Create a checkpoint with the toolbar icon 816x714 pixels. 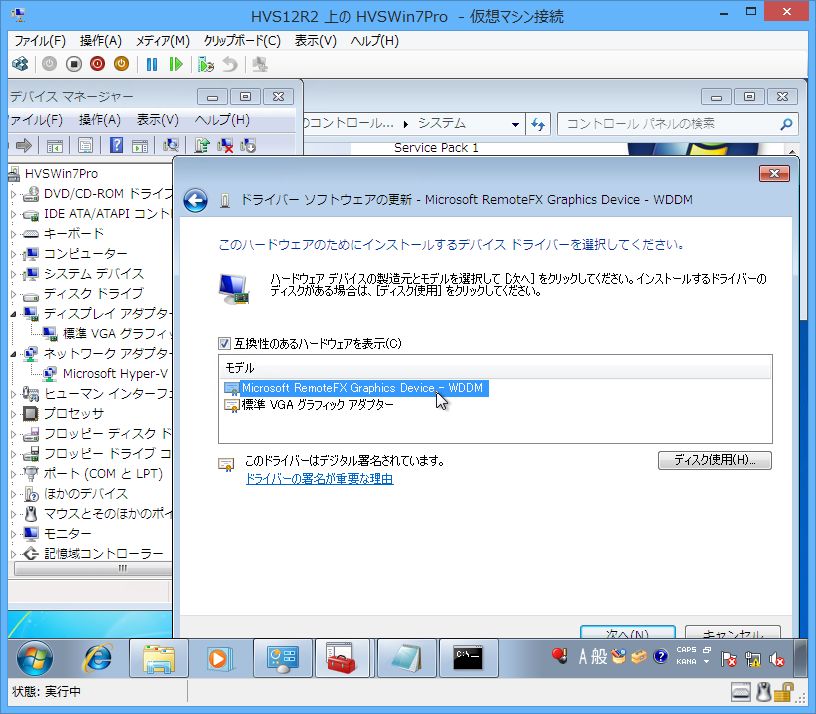(206, 65)
